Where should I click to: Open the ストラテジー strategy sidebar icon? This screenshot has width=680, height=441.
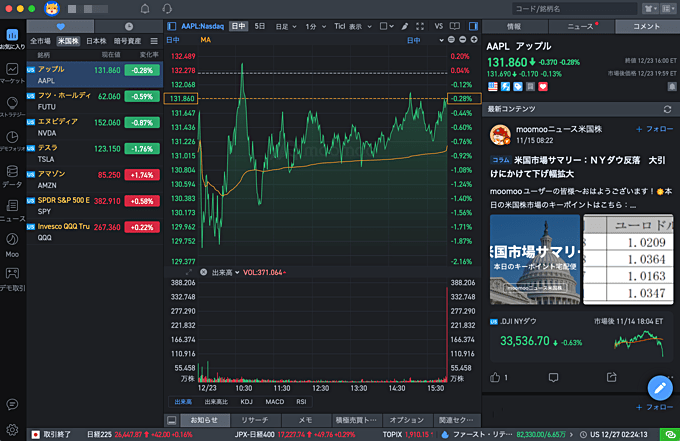(x=12, y=107)
